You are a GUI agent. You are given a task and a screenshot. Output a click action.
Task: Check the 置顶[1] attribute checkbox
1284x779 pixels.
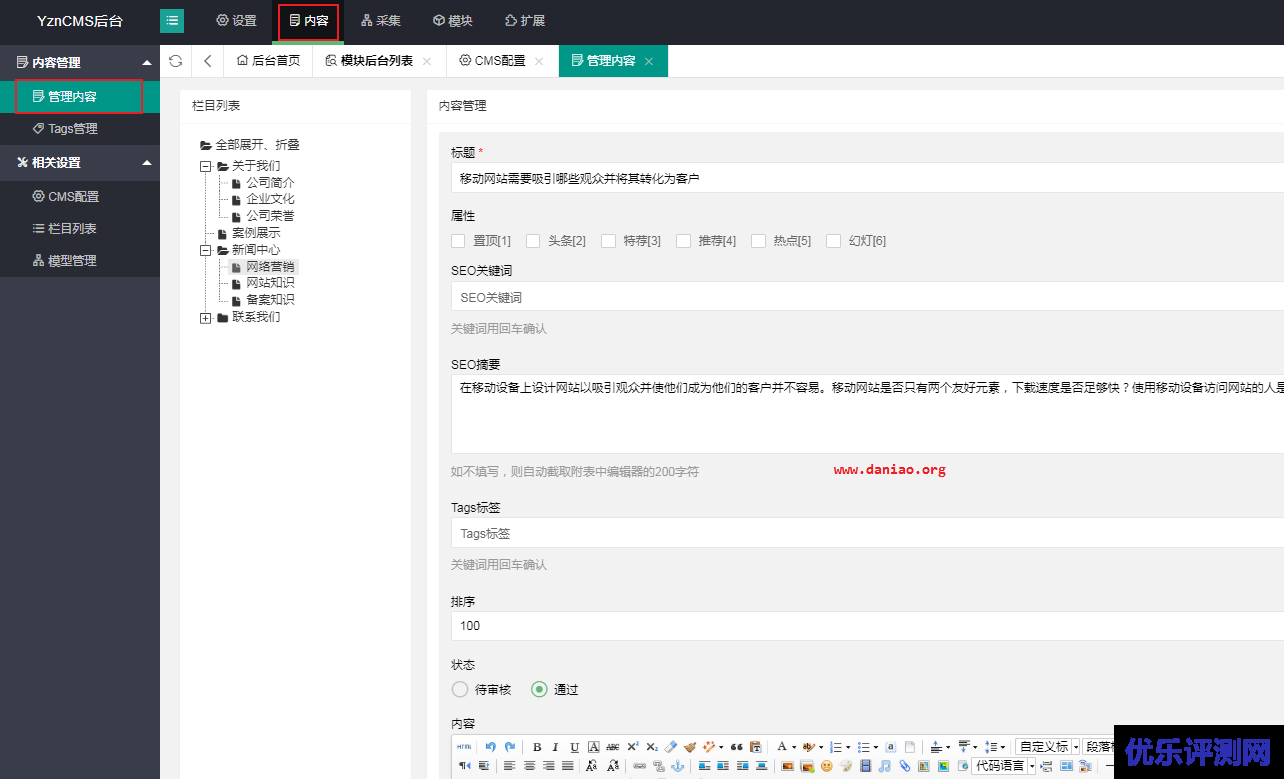point(458,240)
